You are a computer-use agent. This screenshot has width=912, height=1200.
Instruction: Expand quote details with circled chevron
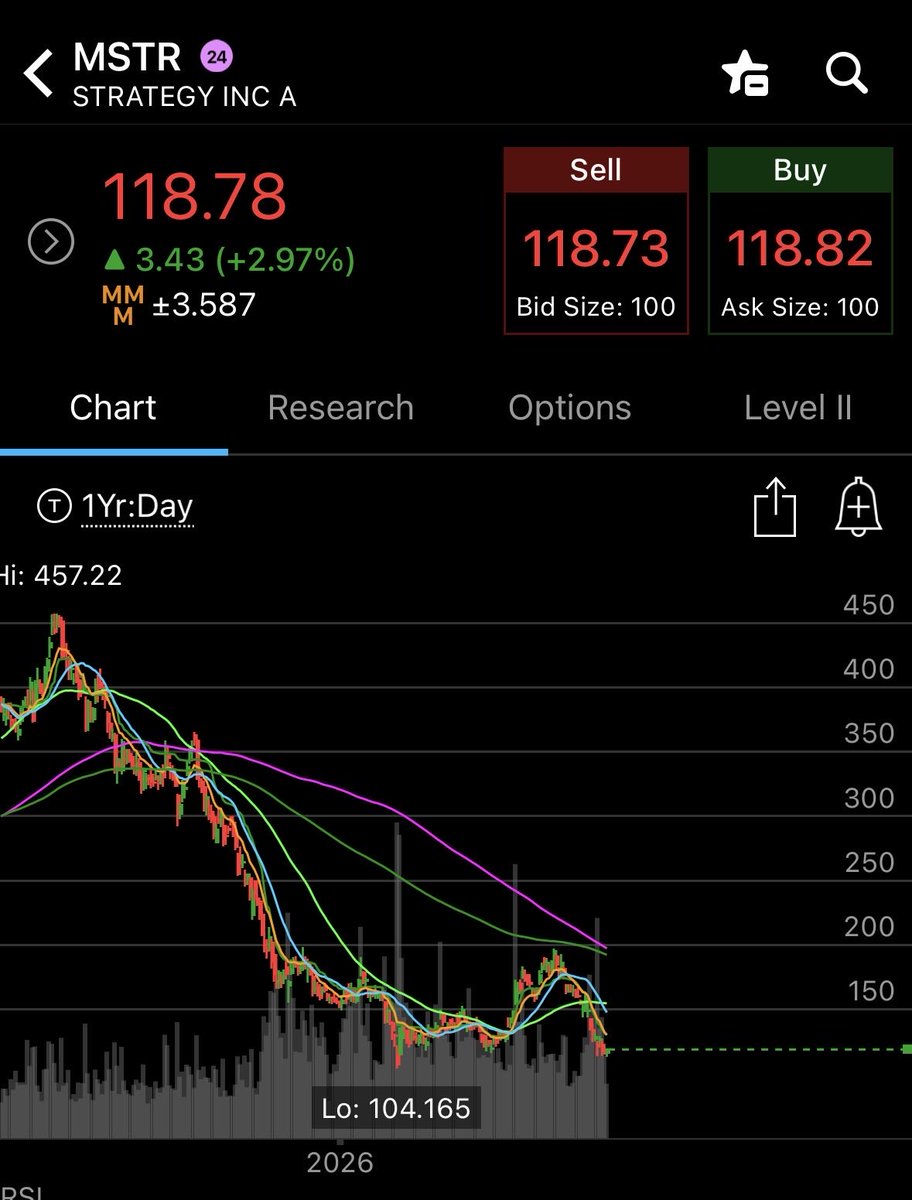(50, 242)
